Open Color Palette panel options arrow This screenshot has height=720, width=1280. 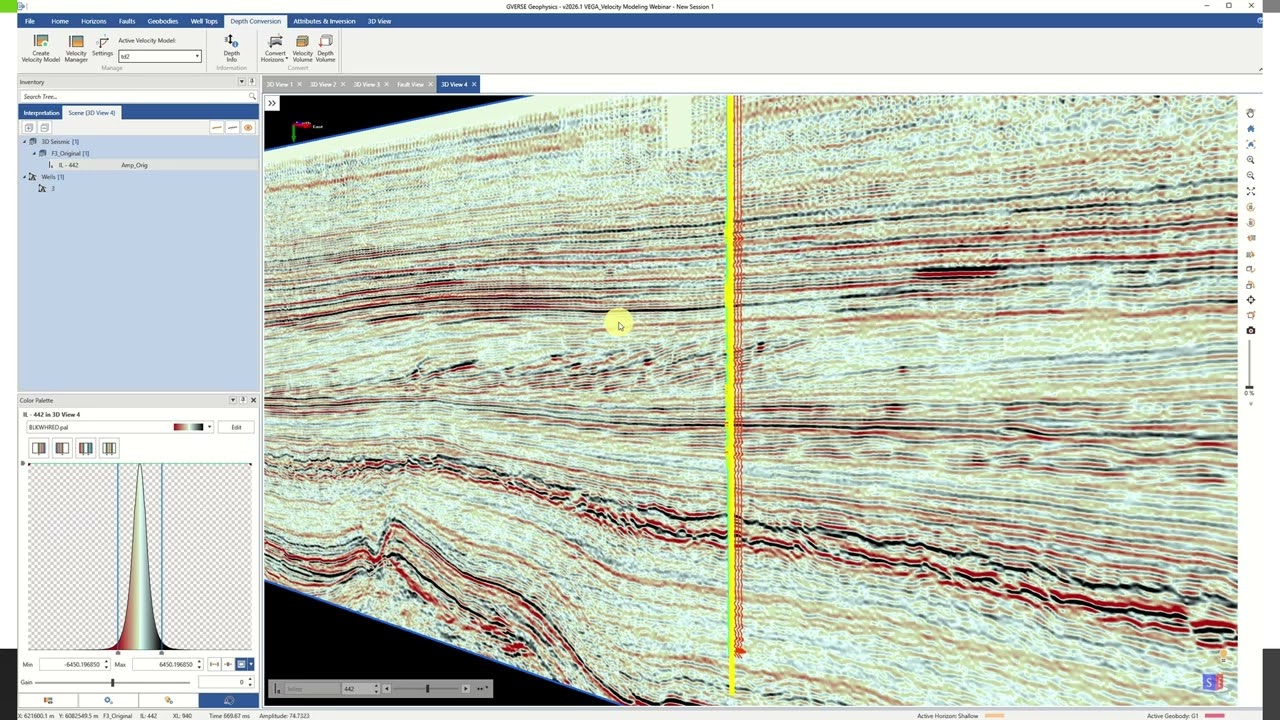[x=233, y=400]
